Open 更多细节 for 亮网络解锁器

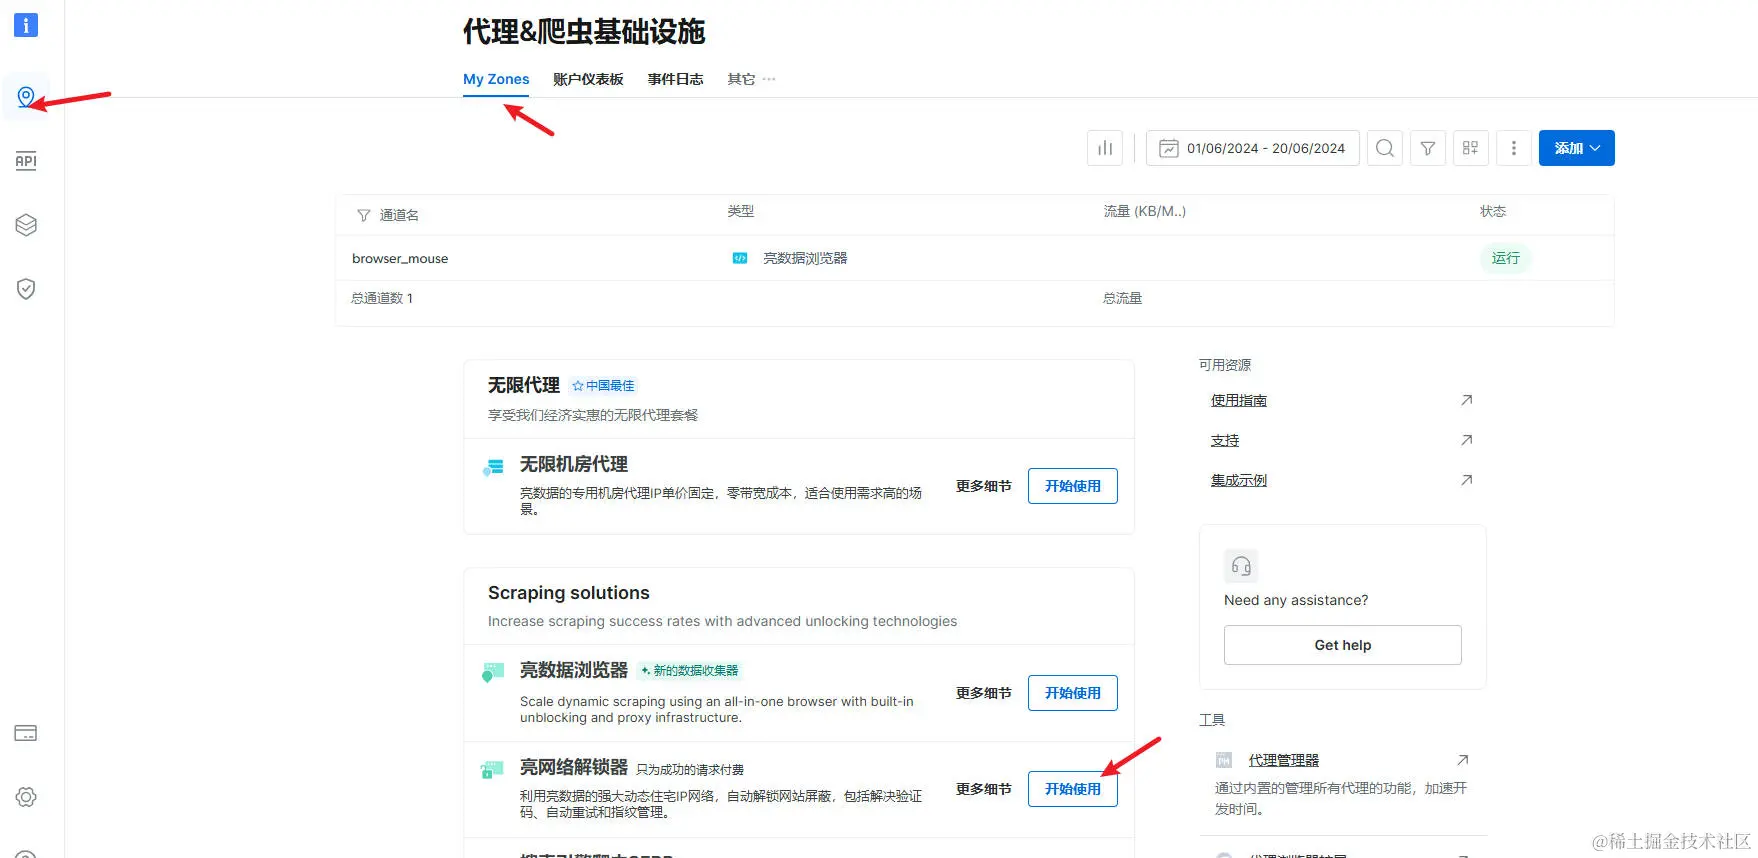click(984, 789)
